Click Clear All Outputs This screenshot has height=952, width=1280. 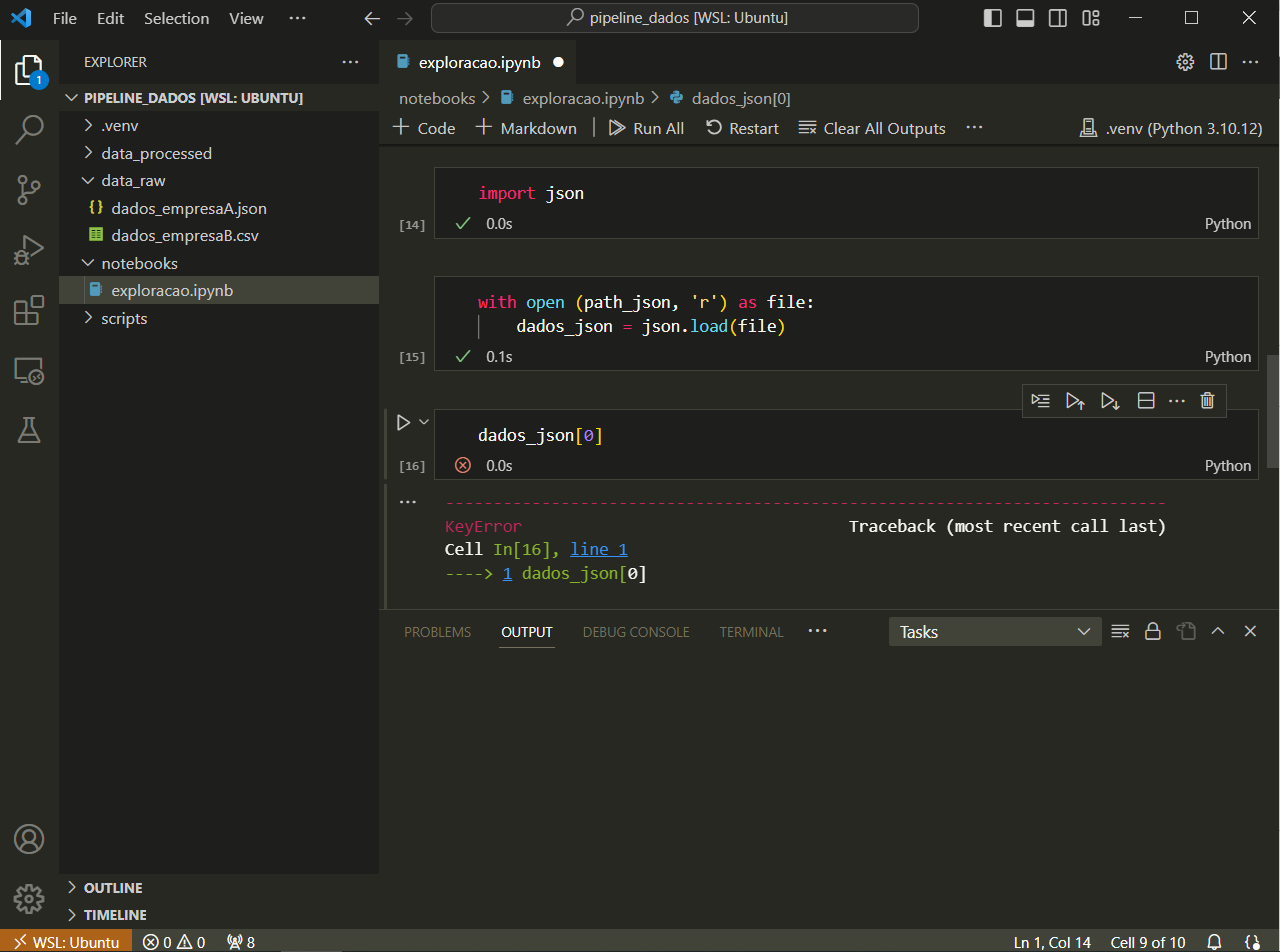click(872, 128)
